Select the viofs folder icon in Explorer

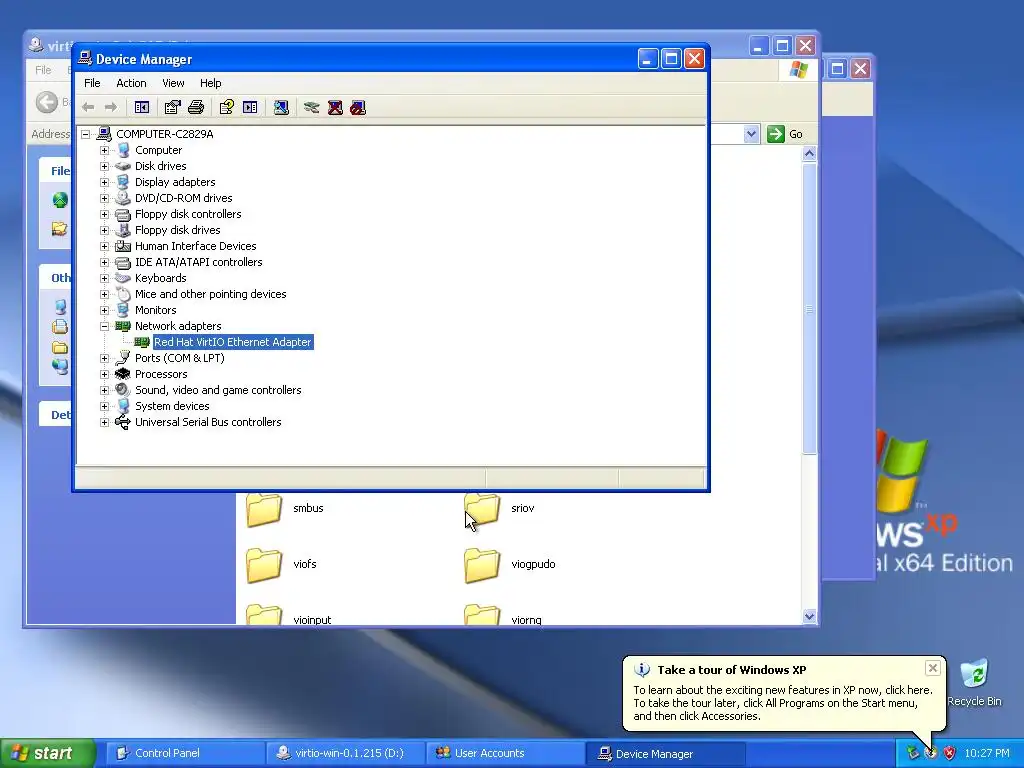tap(264, 565)
